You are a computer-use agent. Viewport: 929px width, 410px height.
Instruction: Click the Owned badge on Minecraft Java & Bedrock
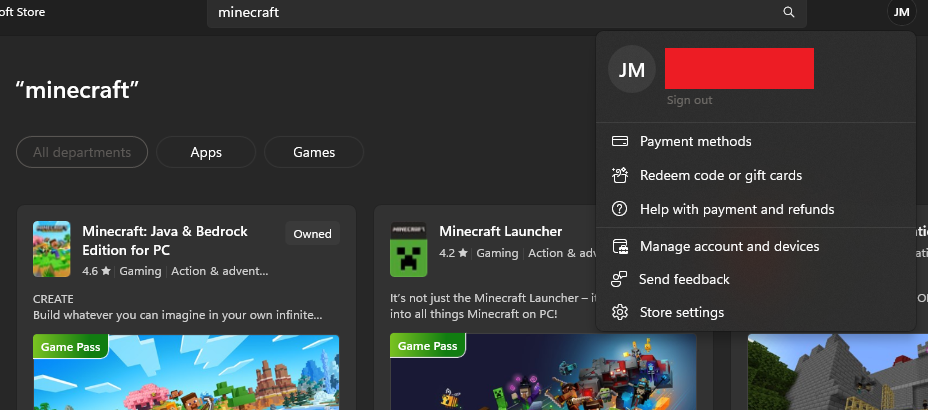pyautogui.click(x=312, y=233)
